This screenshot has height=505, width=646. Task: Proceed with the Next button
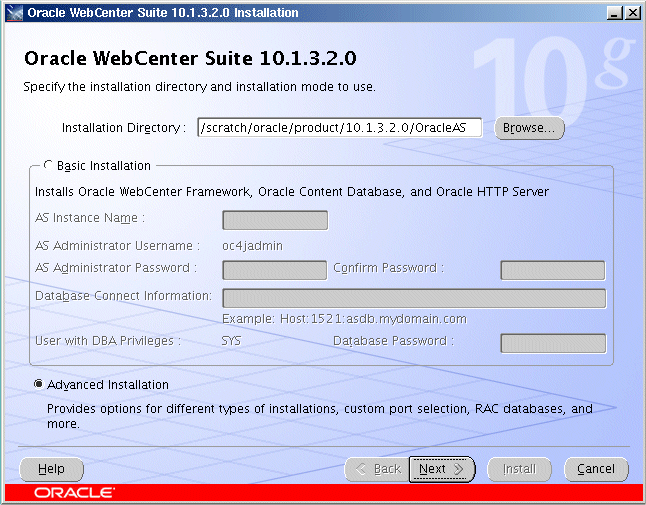pos(442,469)
